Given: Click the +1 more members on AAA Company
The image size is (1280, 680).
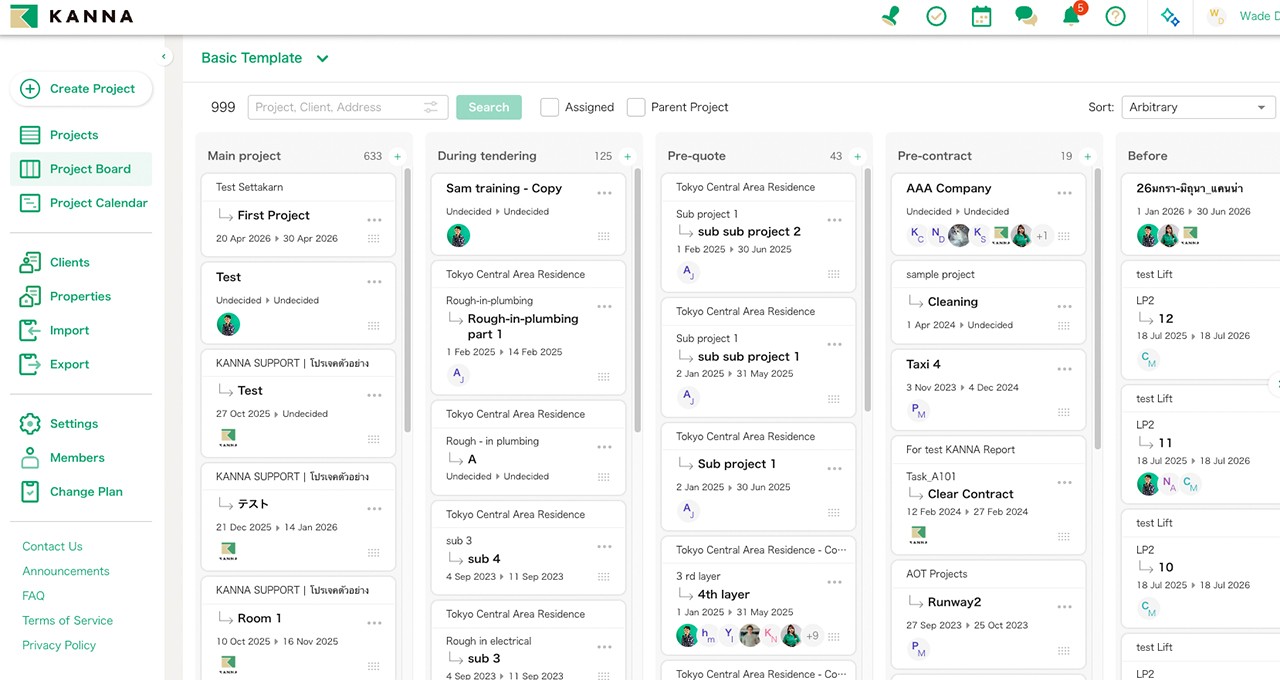Looking at the screenshot, I should 1042,236.
